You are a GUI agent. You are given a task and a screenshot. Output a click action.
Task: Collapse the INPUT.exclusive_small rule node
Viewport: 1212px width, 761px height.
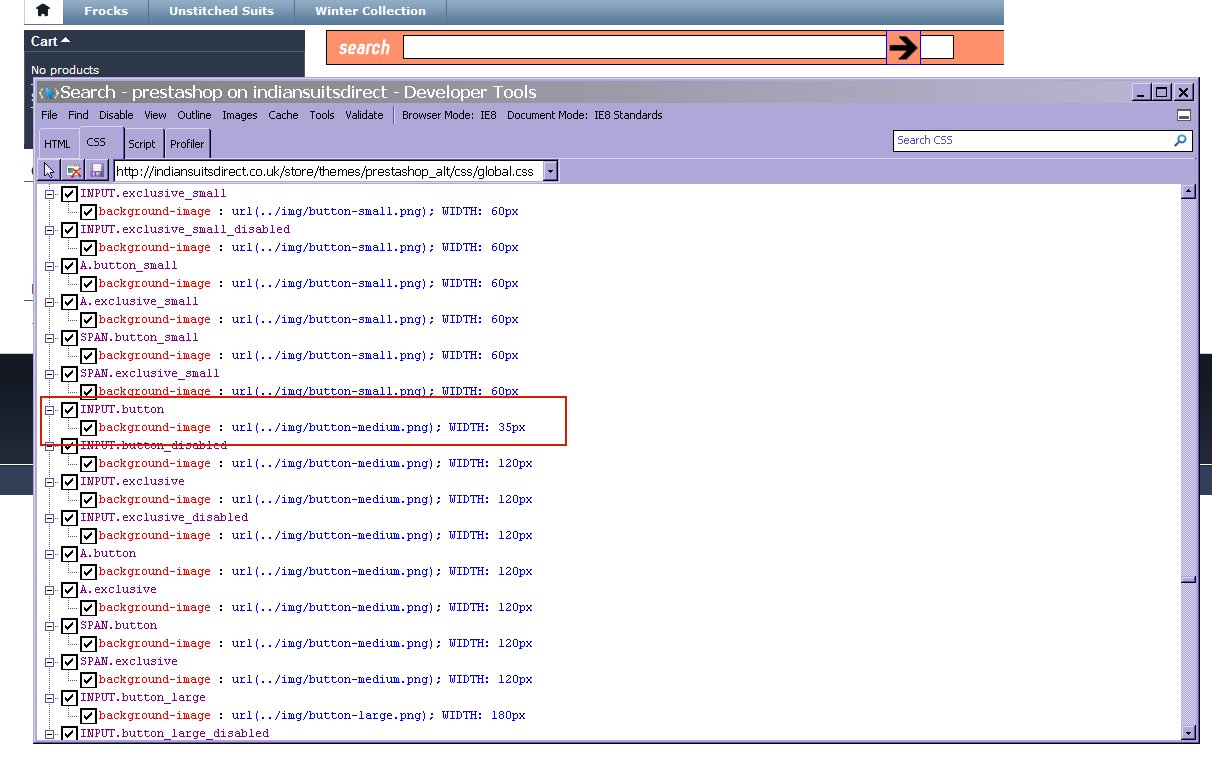pyautogui.click(x=50, y=194)
